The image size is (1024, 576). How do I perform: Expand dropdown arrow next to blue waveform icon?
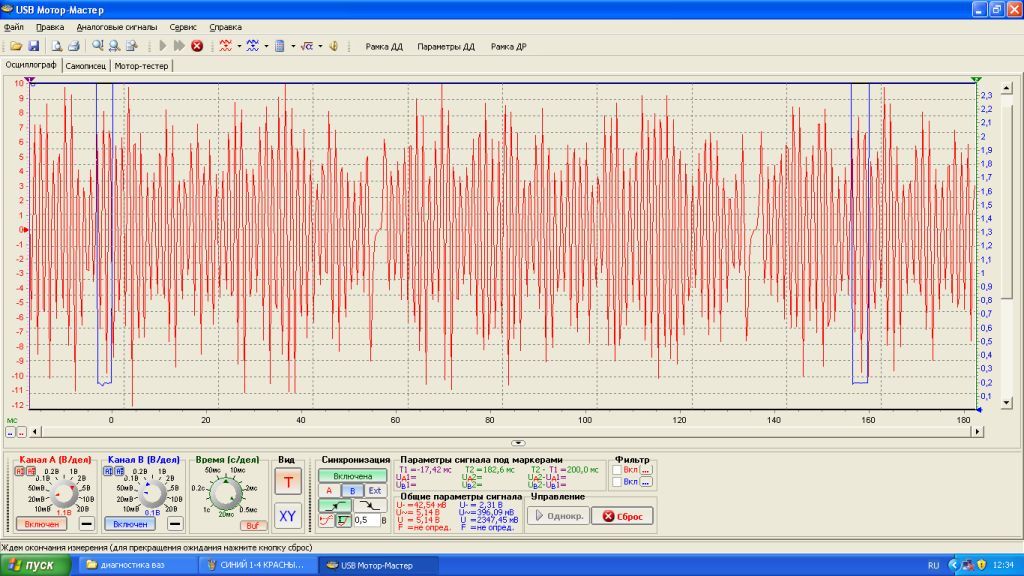266,46
